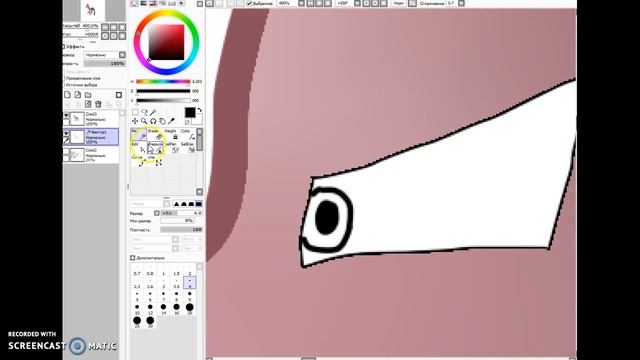Click the black foreground color swatch
This screenshot has width=640, height=360.
pos(190,112)
